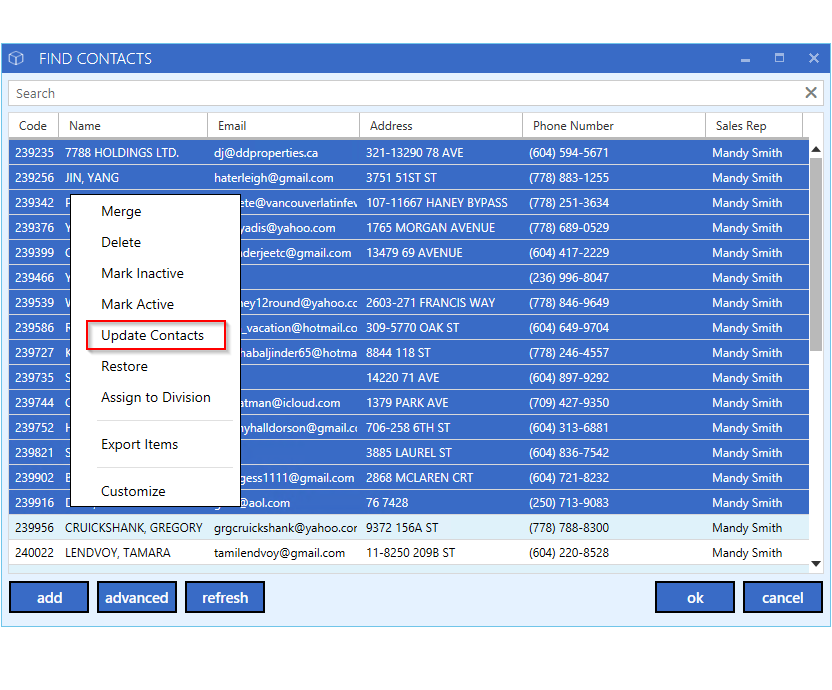
Task: Minimize the Find Contacts window
Action: click(746, 60)
